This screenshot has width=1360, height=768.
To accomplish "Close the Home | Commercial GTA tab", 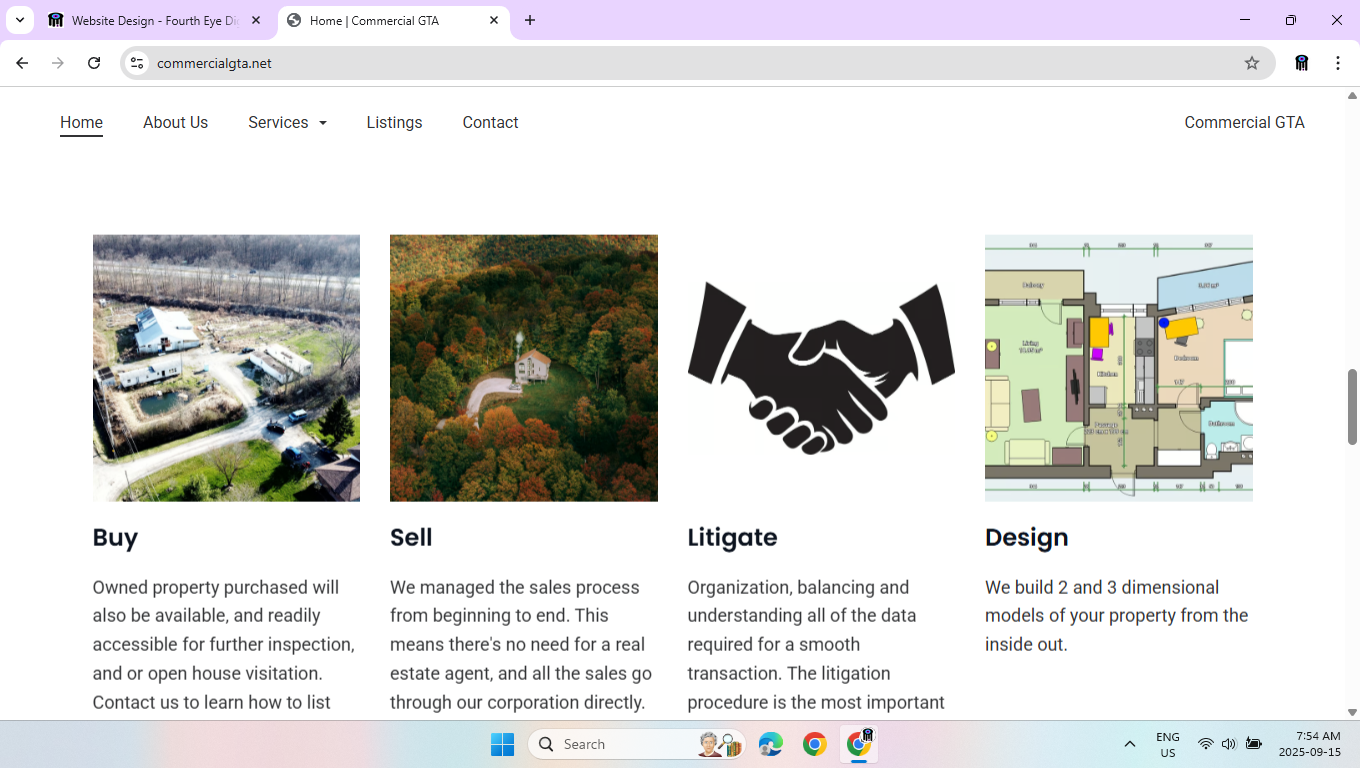I will click(494, 20).
